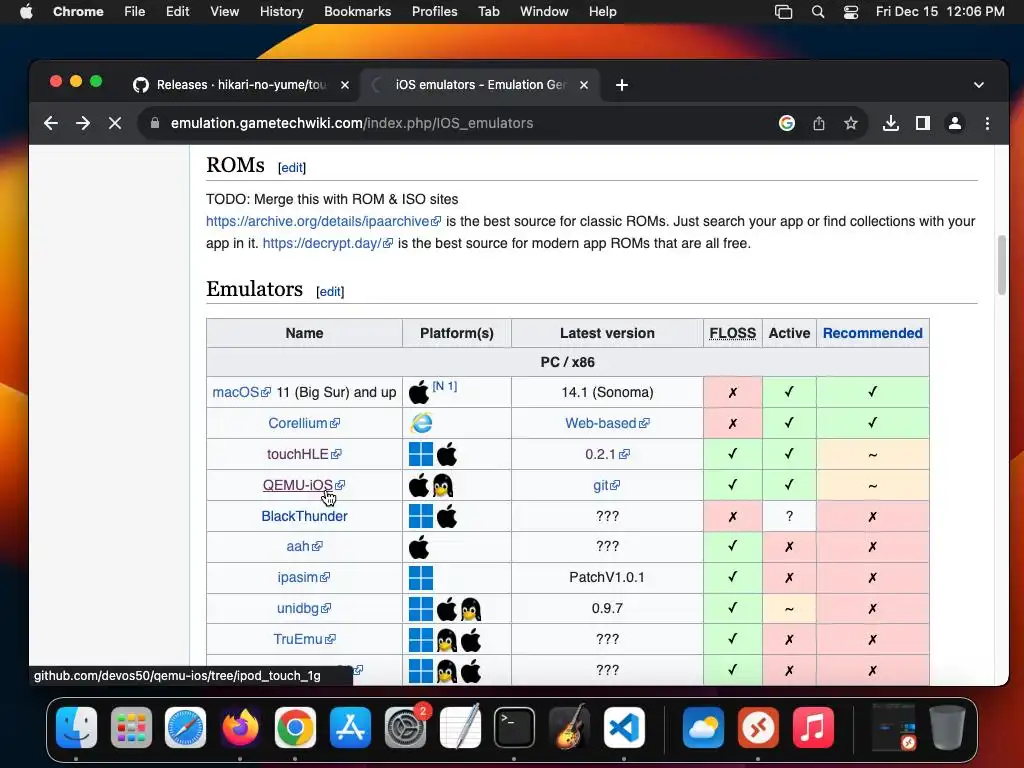This screenshot has width=1024, height=768.
Task: Switch to the Releases hikari-no-yume tab
Action: (240, 85)
